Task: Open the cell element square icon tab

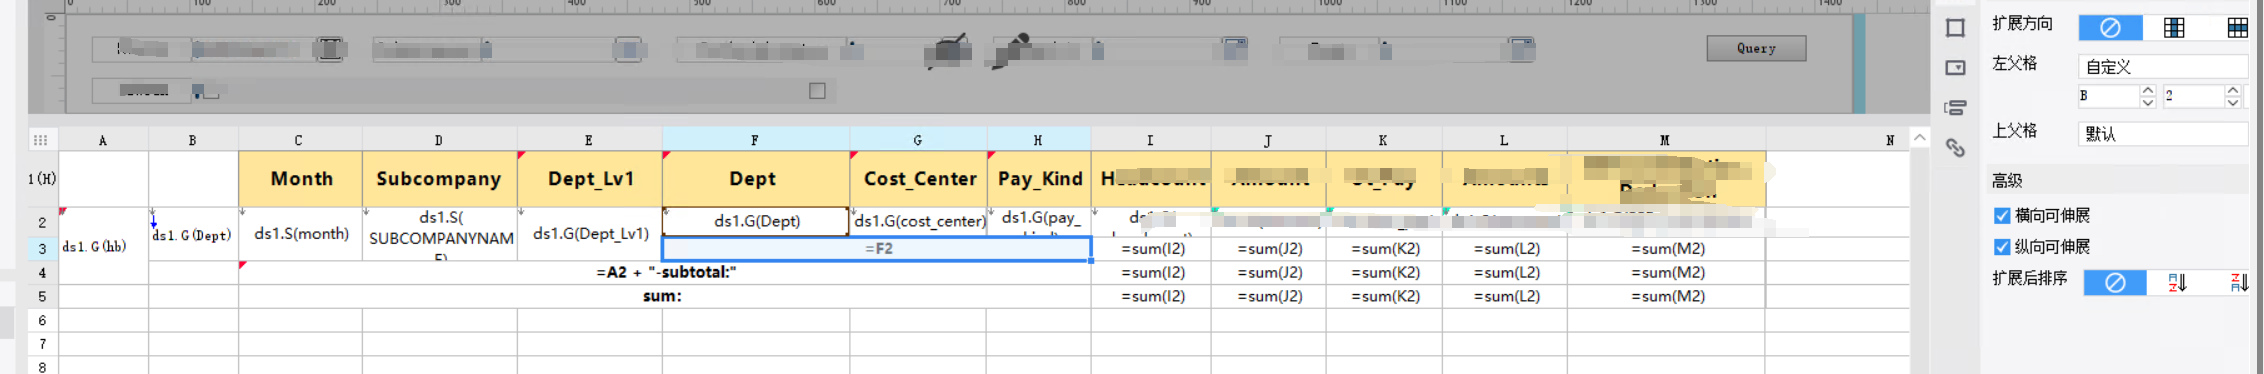Action: point(1955,28)
